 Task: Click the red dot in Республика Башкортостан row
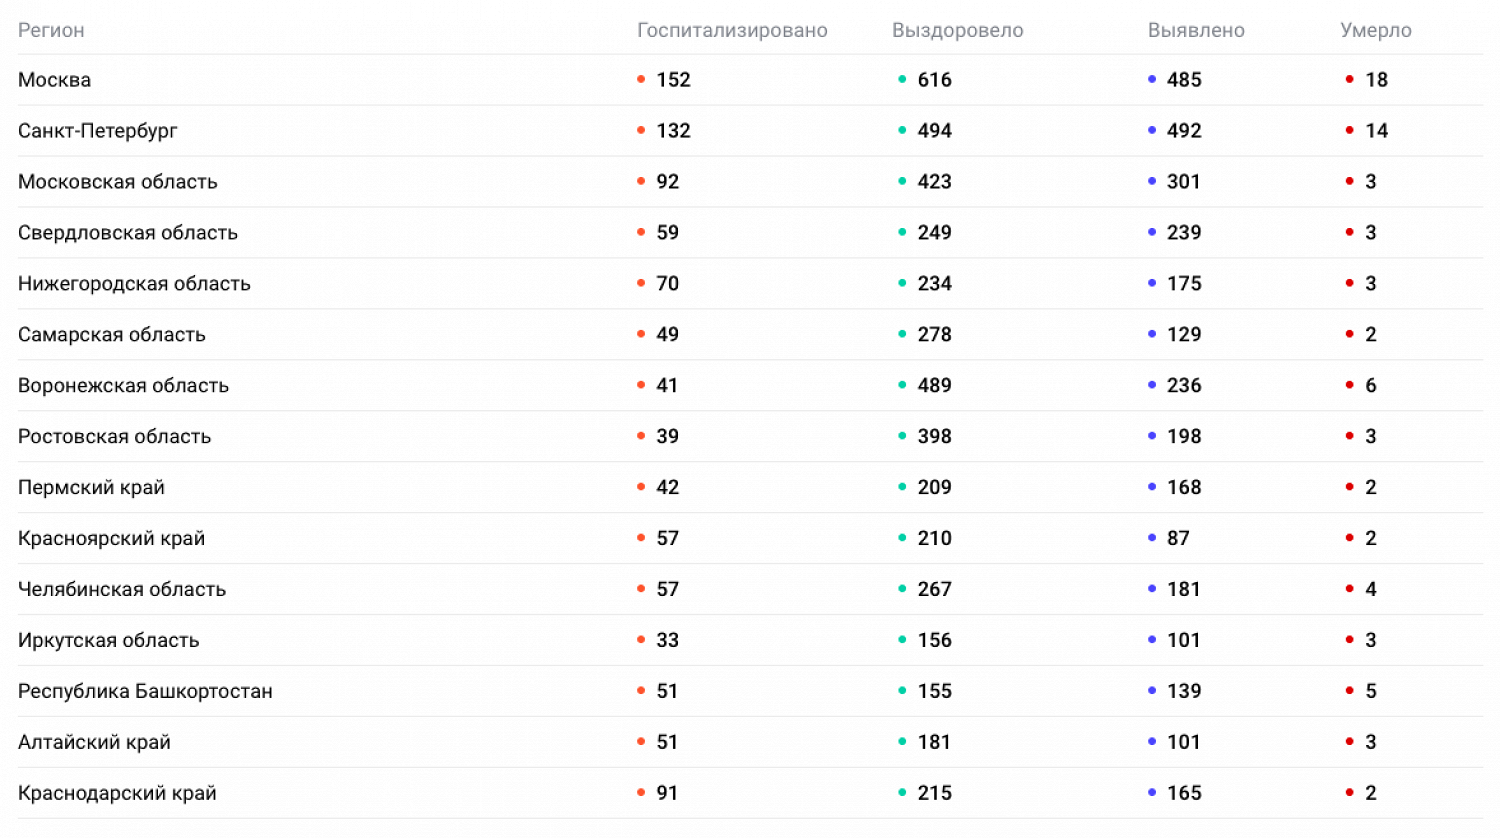coord(1349,691)
